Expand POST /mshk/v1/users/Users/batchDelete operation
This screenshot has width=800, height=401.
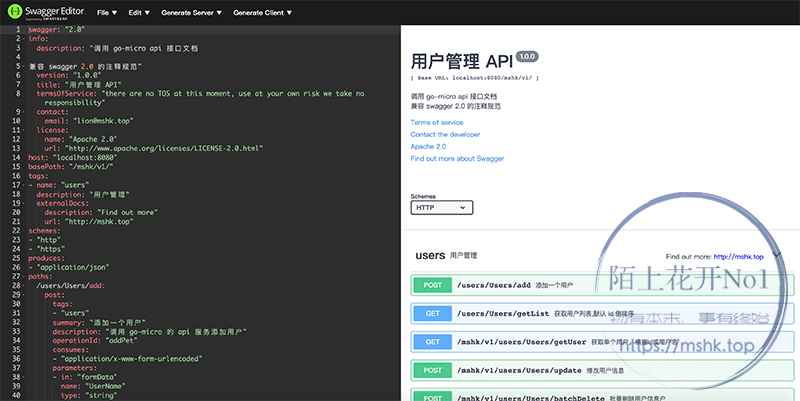click(x=602, y=395)
